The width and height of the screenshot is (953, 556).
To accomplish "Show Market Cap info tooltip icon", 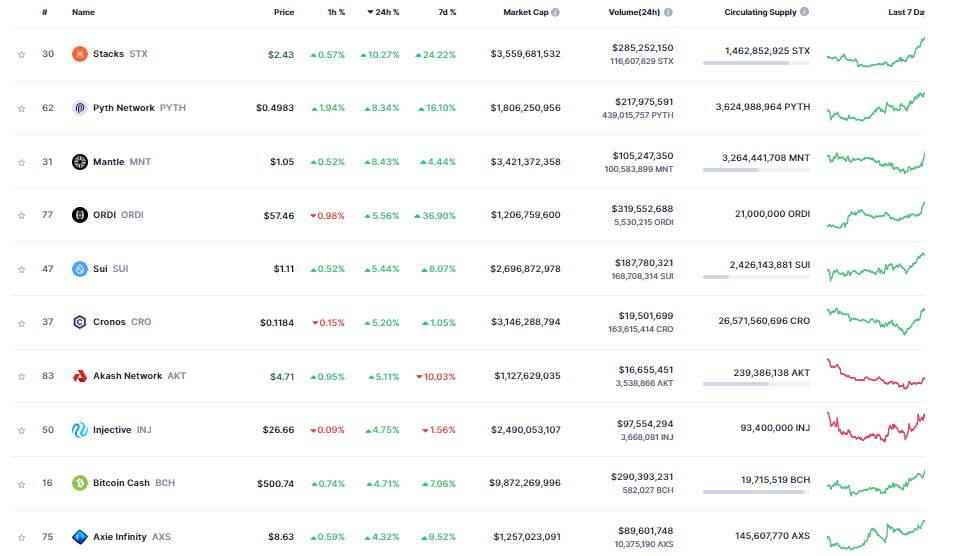I will click(x=556, y=12).
